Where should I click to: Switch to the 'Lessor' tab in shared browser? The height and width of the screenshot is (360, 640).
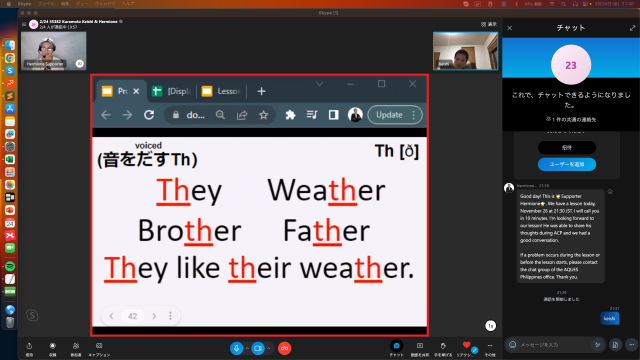[221, 91]
